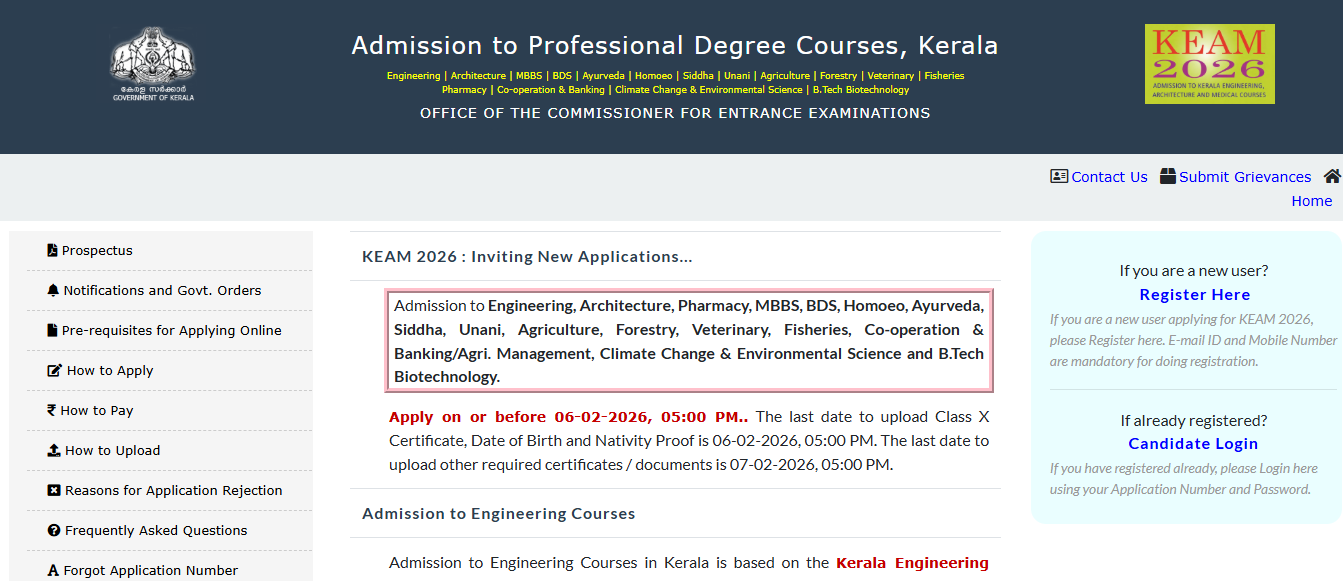The width and height of the screenshot is (1343, 581).
Task: Open the Candidate Login link
Action: [1192, 443]
